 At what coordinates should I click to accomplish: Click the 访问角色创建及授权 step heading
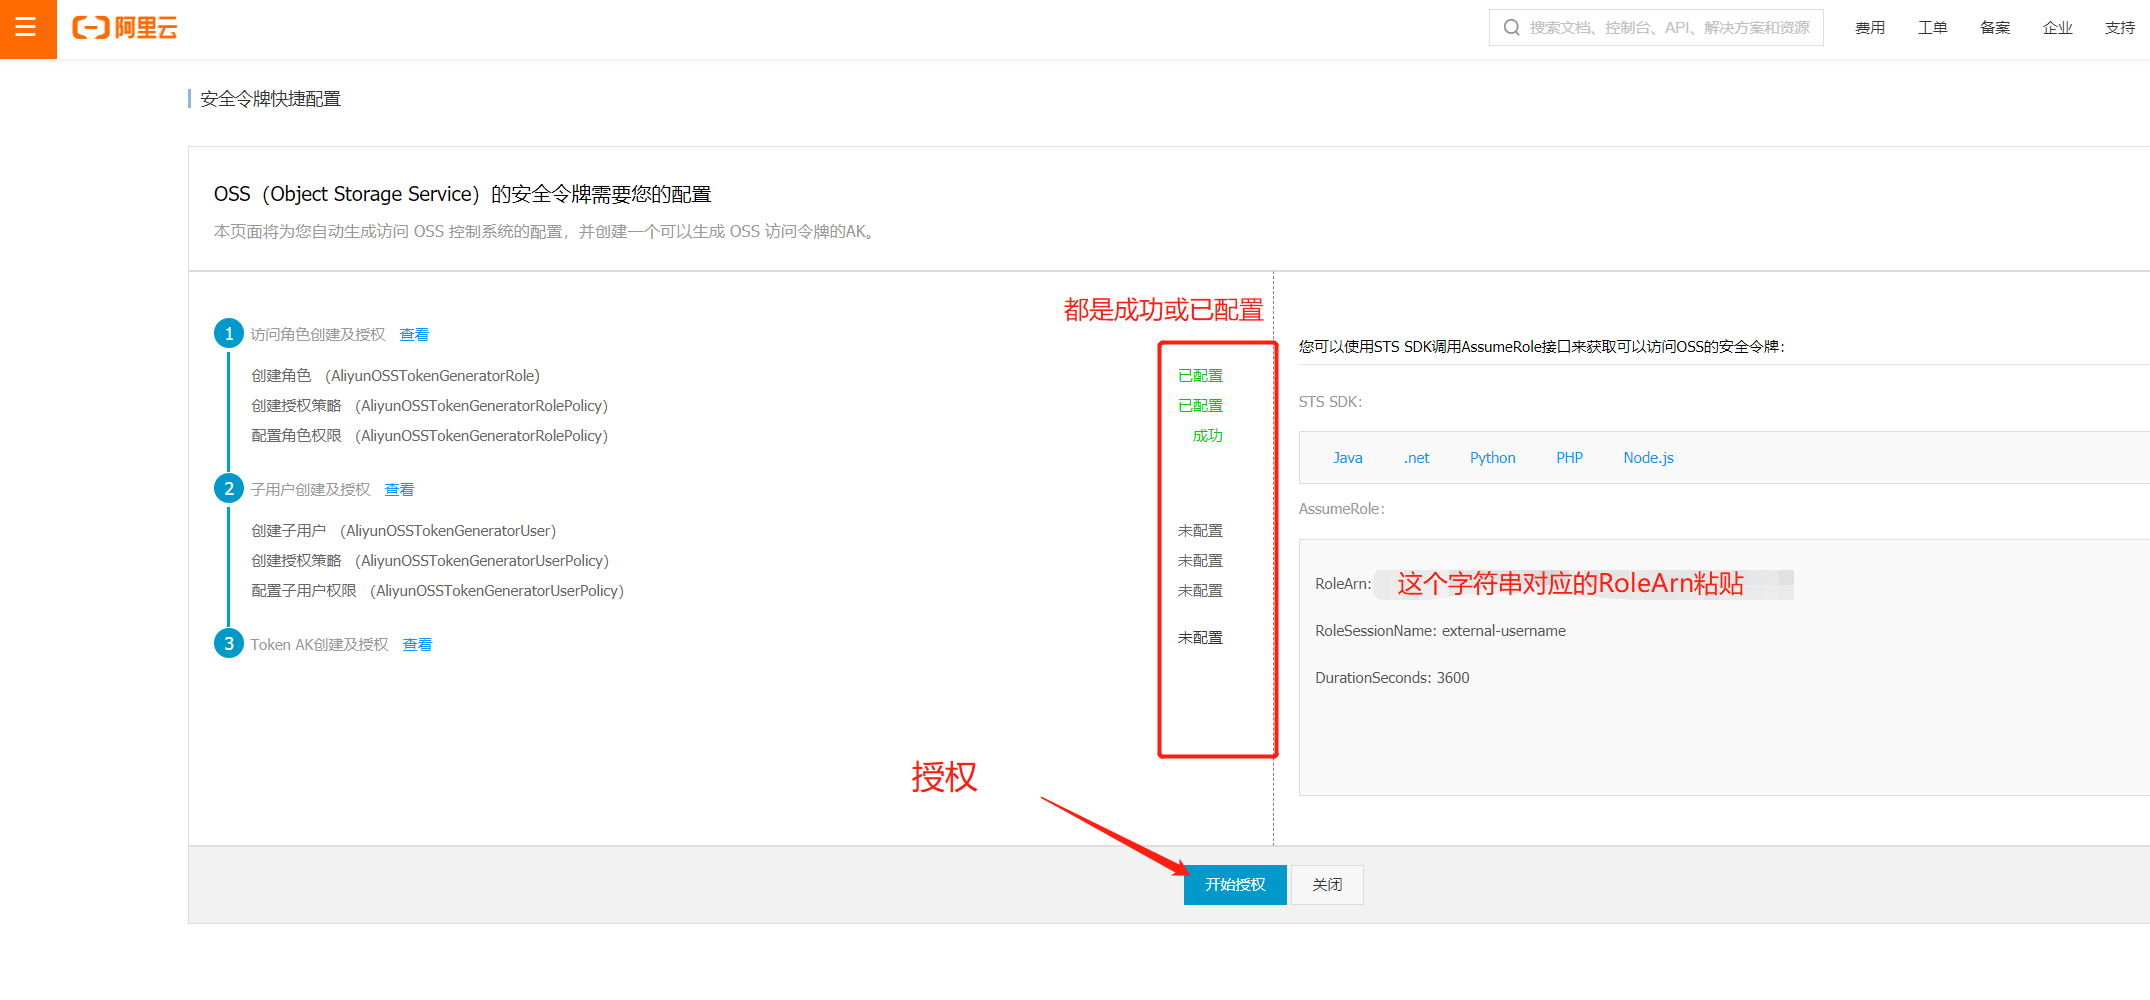pos(317,335)
